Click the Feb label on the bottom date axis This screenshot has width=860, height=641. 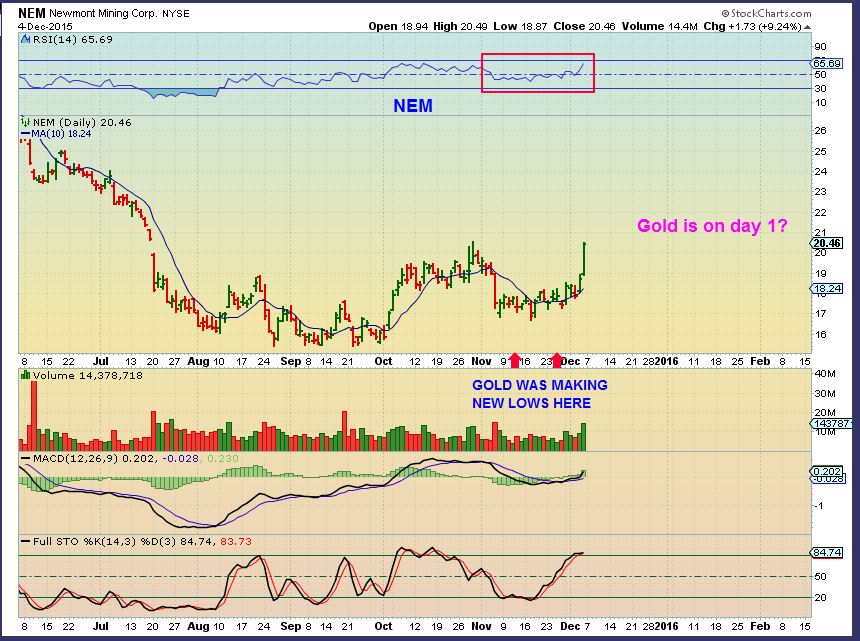(760, 626)
